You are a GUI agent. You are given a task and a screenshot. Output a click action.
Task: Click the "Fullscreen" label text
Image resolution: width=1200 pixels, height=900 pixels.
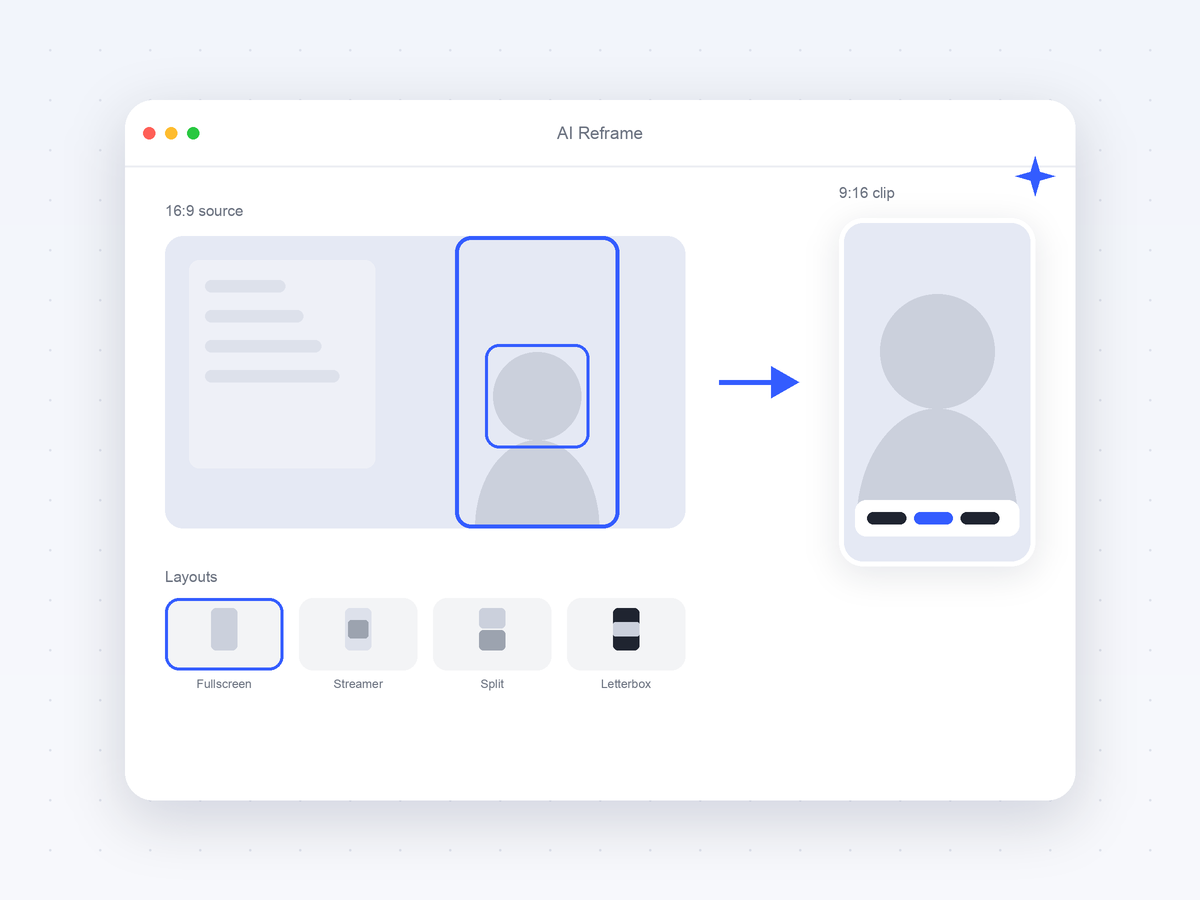coord(224,684)
